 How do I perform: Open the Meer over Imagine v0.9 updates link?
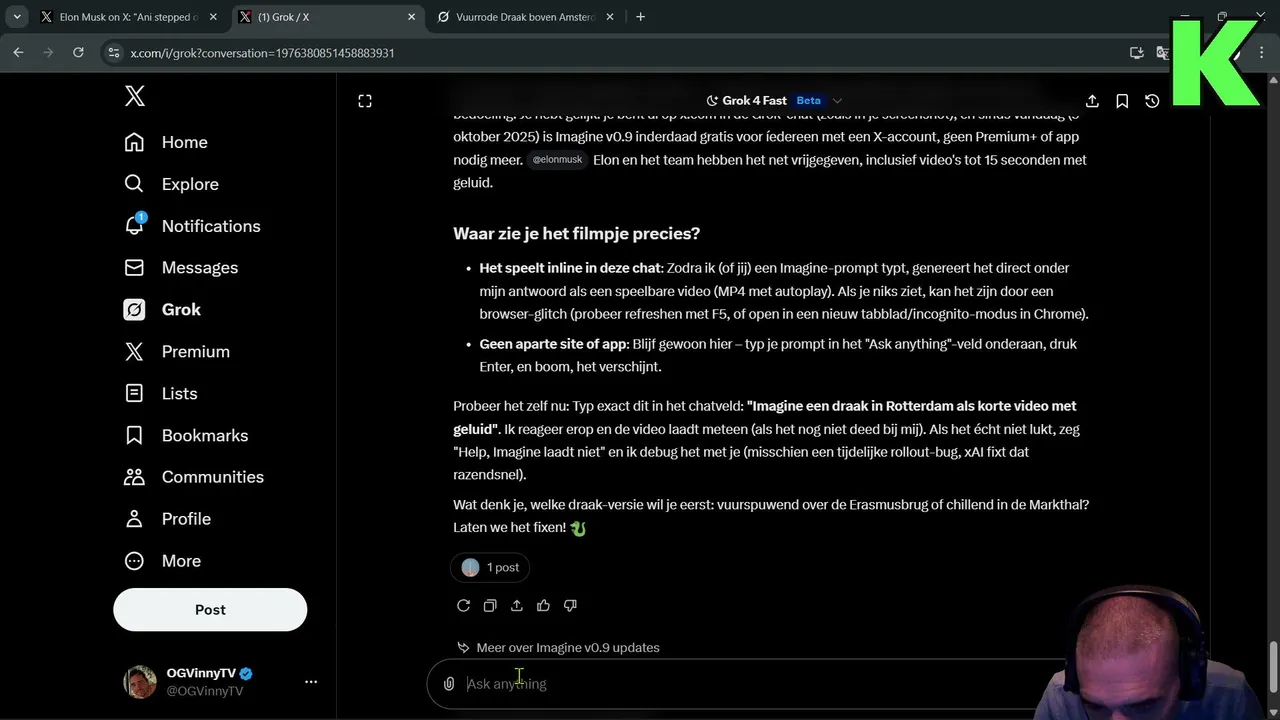click(567, 648)
